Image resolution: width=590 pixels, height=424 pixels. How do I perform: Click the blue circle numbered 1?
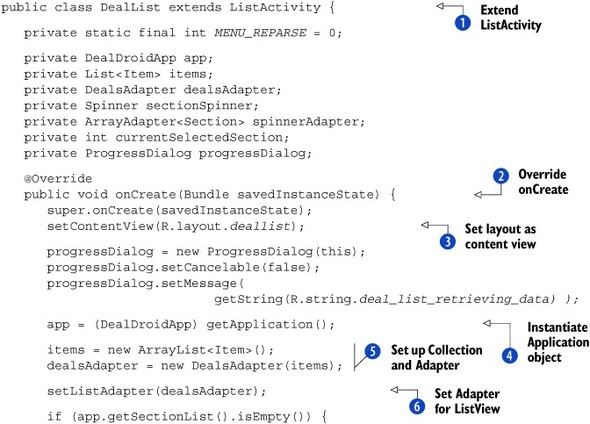[462, 23]
